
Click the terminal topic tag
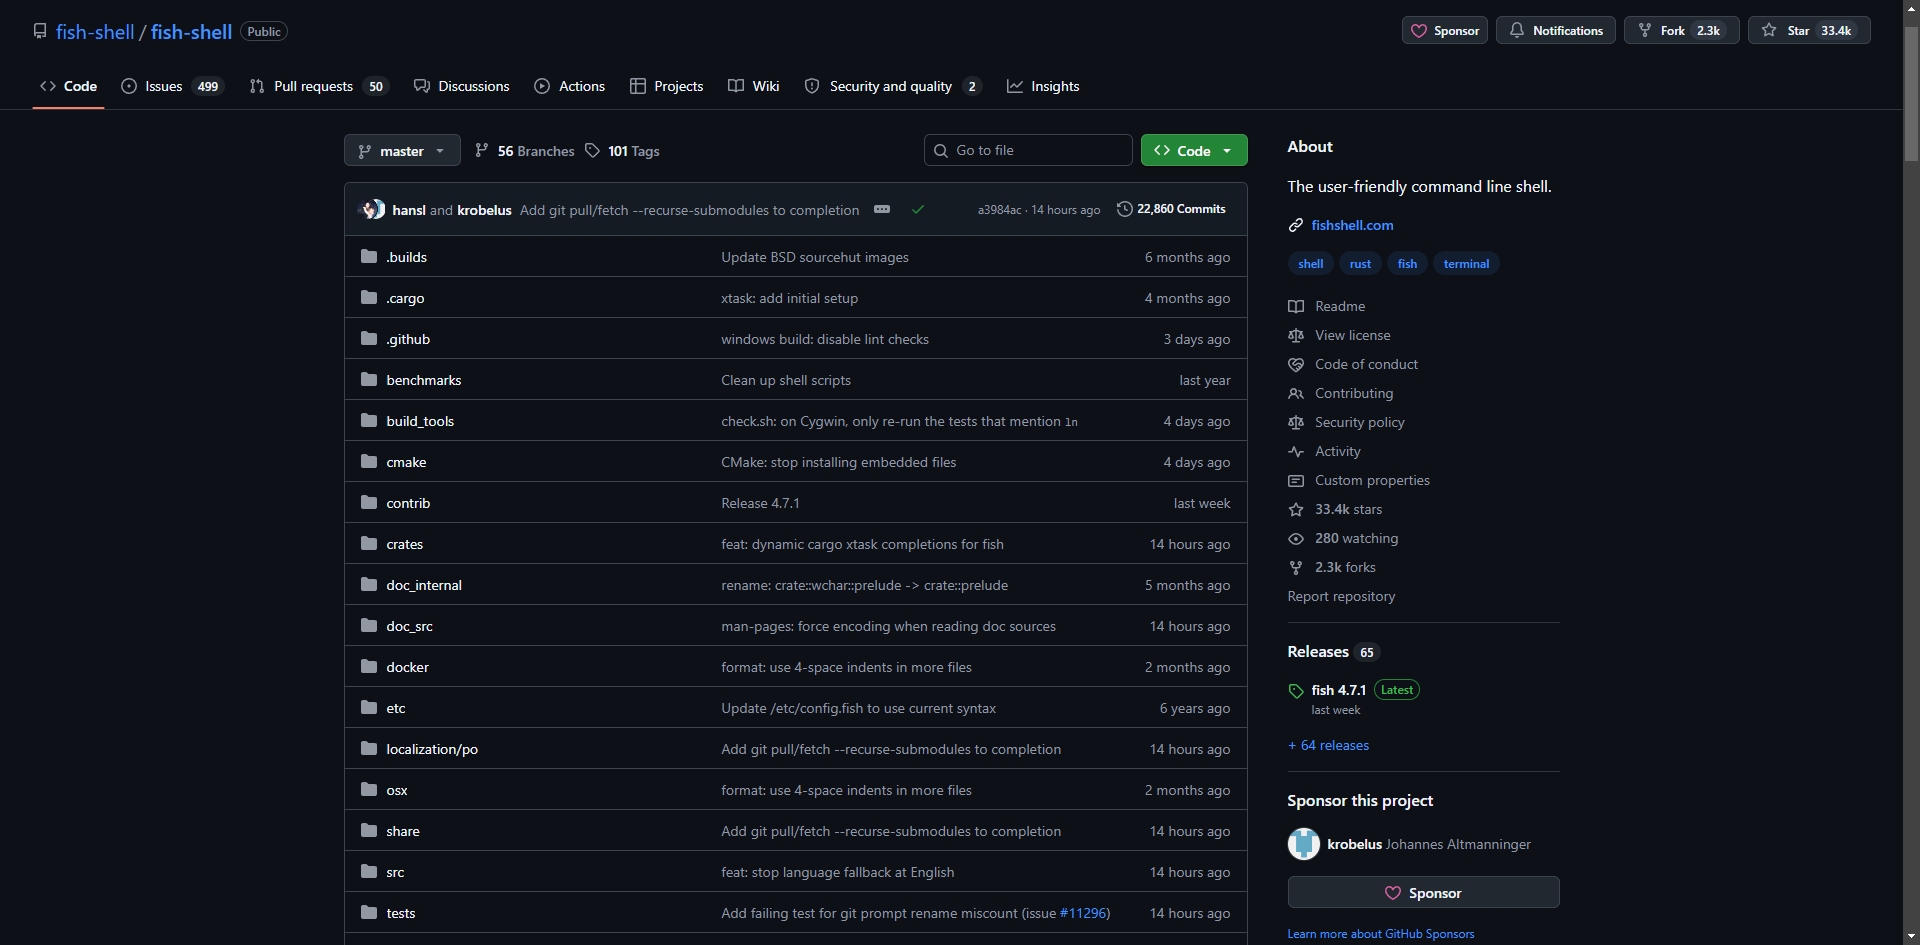pos(1466,264)
